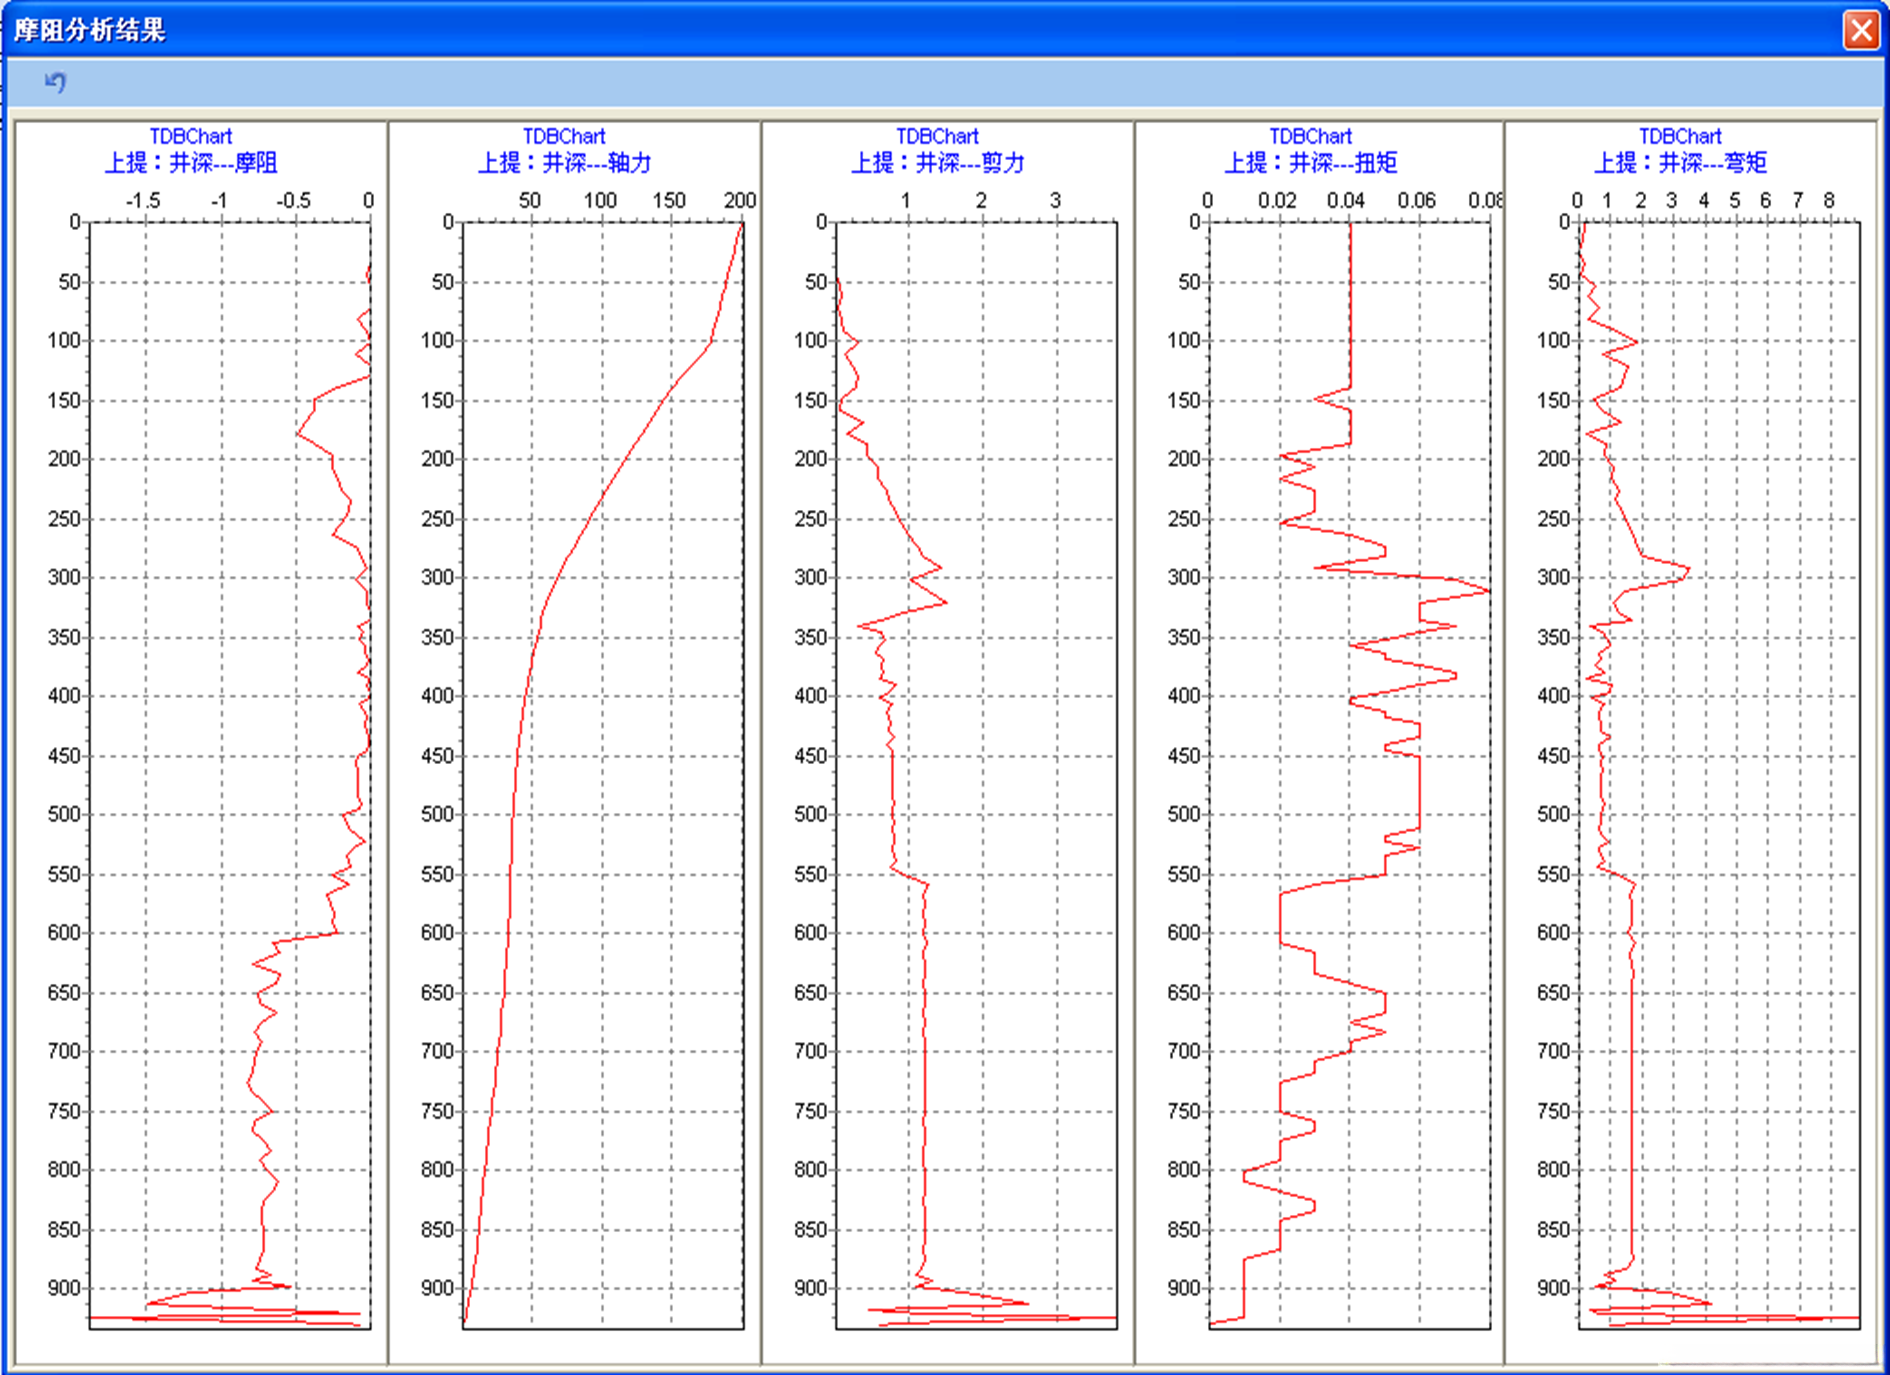Click the 摩阻分析结果 window title text
The height and width of the screenshot is (1375, 1890).
pyautogui.click(x=90, y=30)
